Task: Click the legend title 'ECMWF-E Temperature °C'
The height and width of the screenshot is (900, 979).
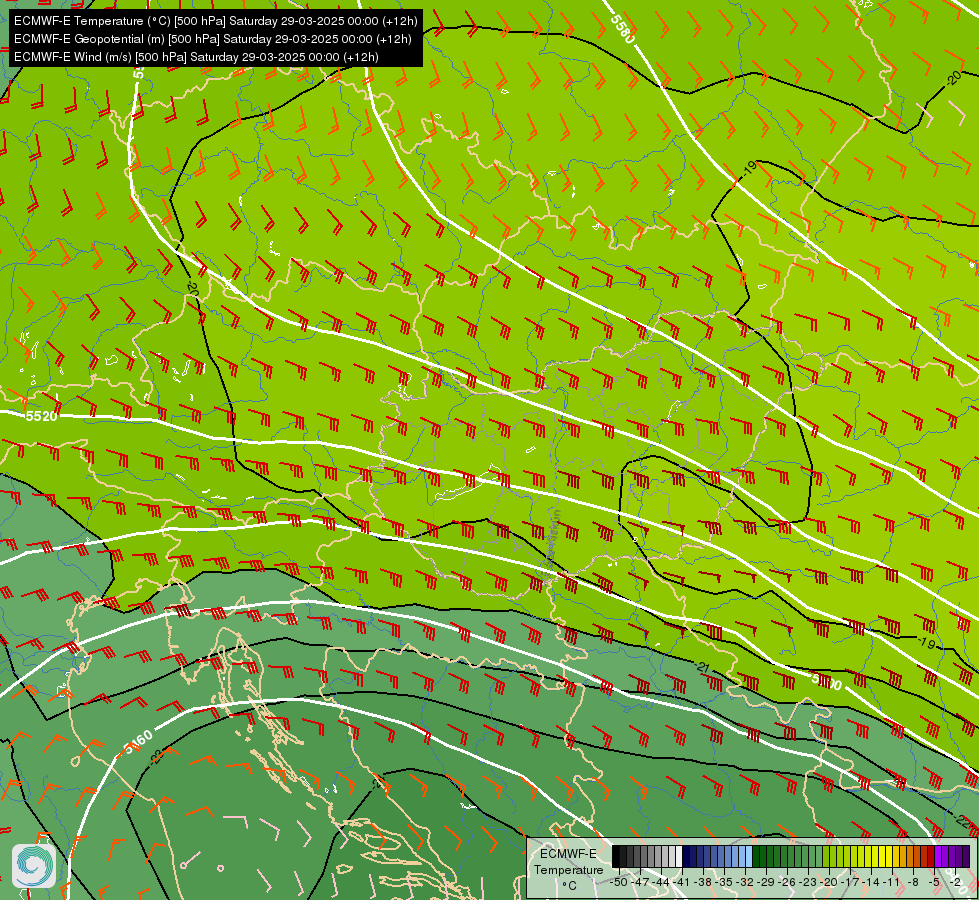Action: click(x=569, y=869)
